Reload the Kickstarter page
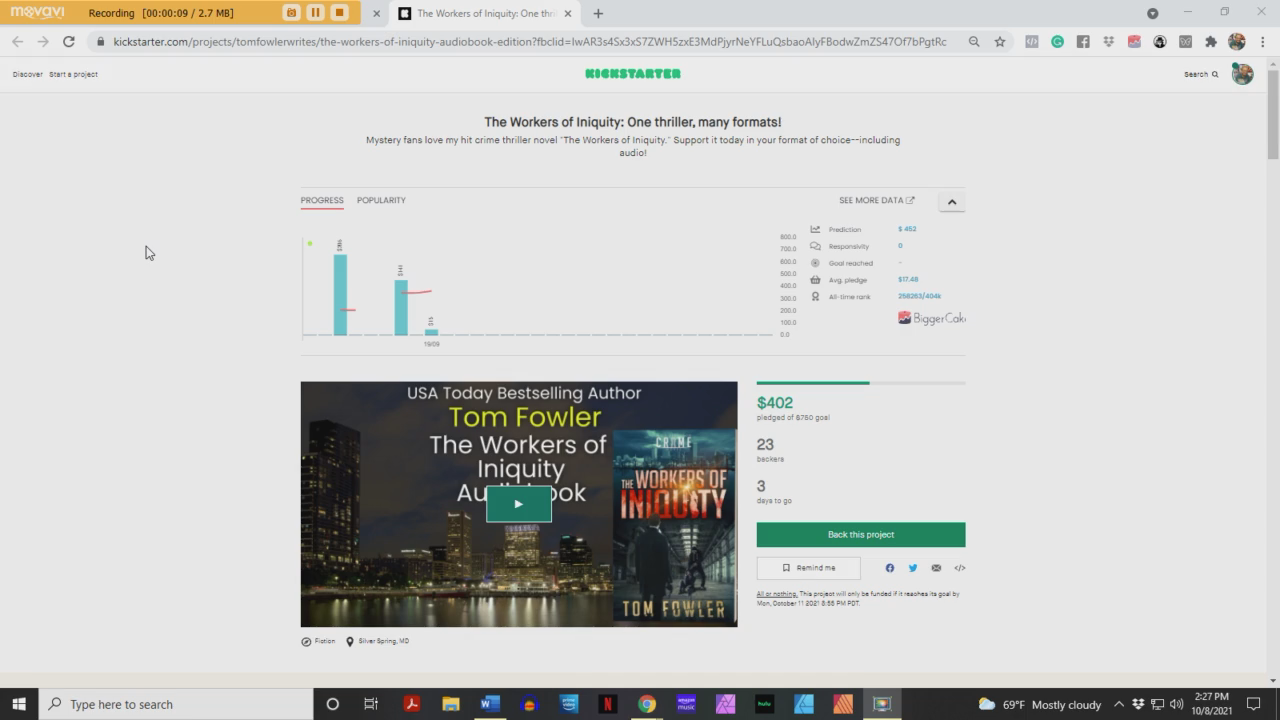 pos(68,41)
